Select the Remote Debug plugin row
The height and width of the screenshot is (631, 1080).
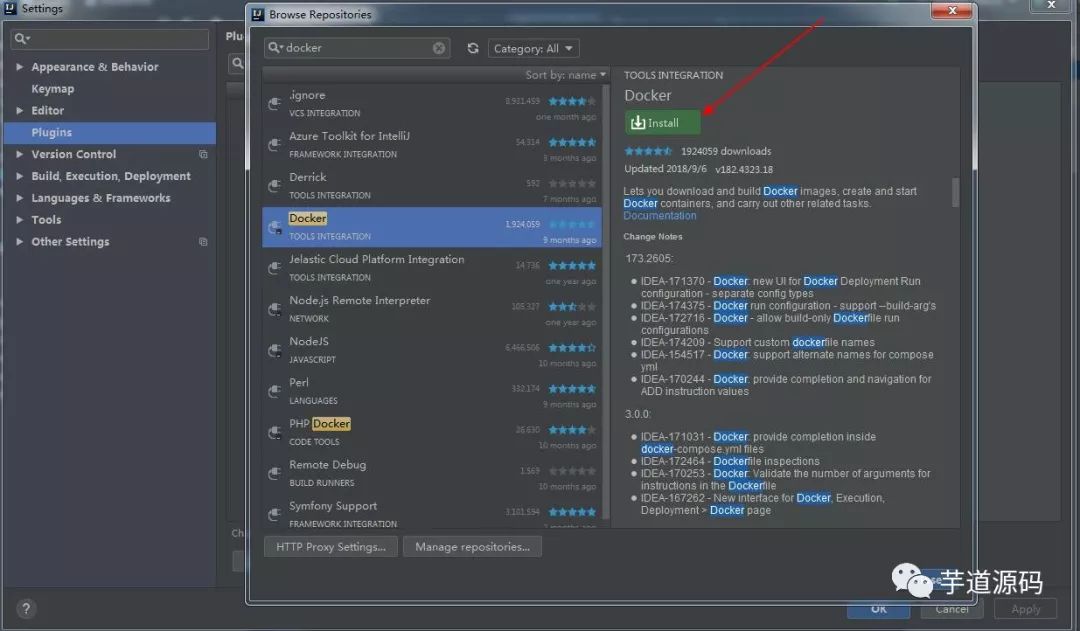click(x=432, y=474)
